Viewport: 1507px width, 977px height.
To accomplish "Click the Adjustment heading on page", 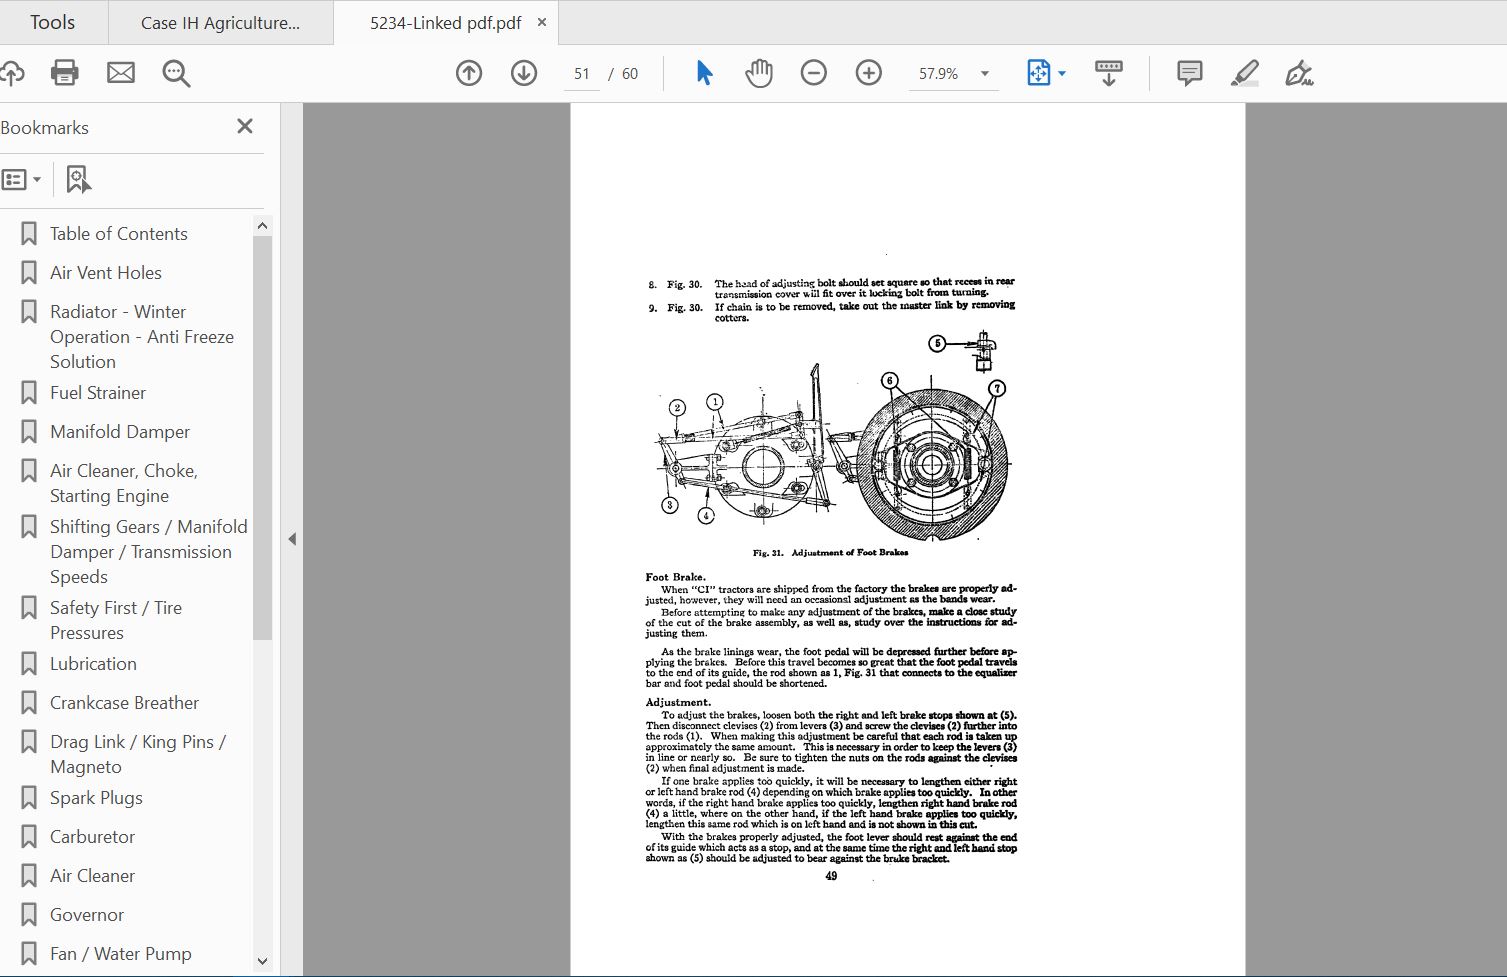I will [x=678, y=702].
